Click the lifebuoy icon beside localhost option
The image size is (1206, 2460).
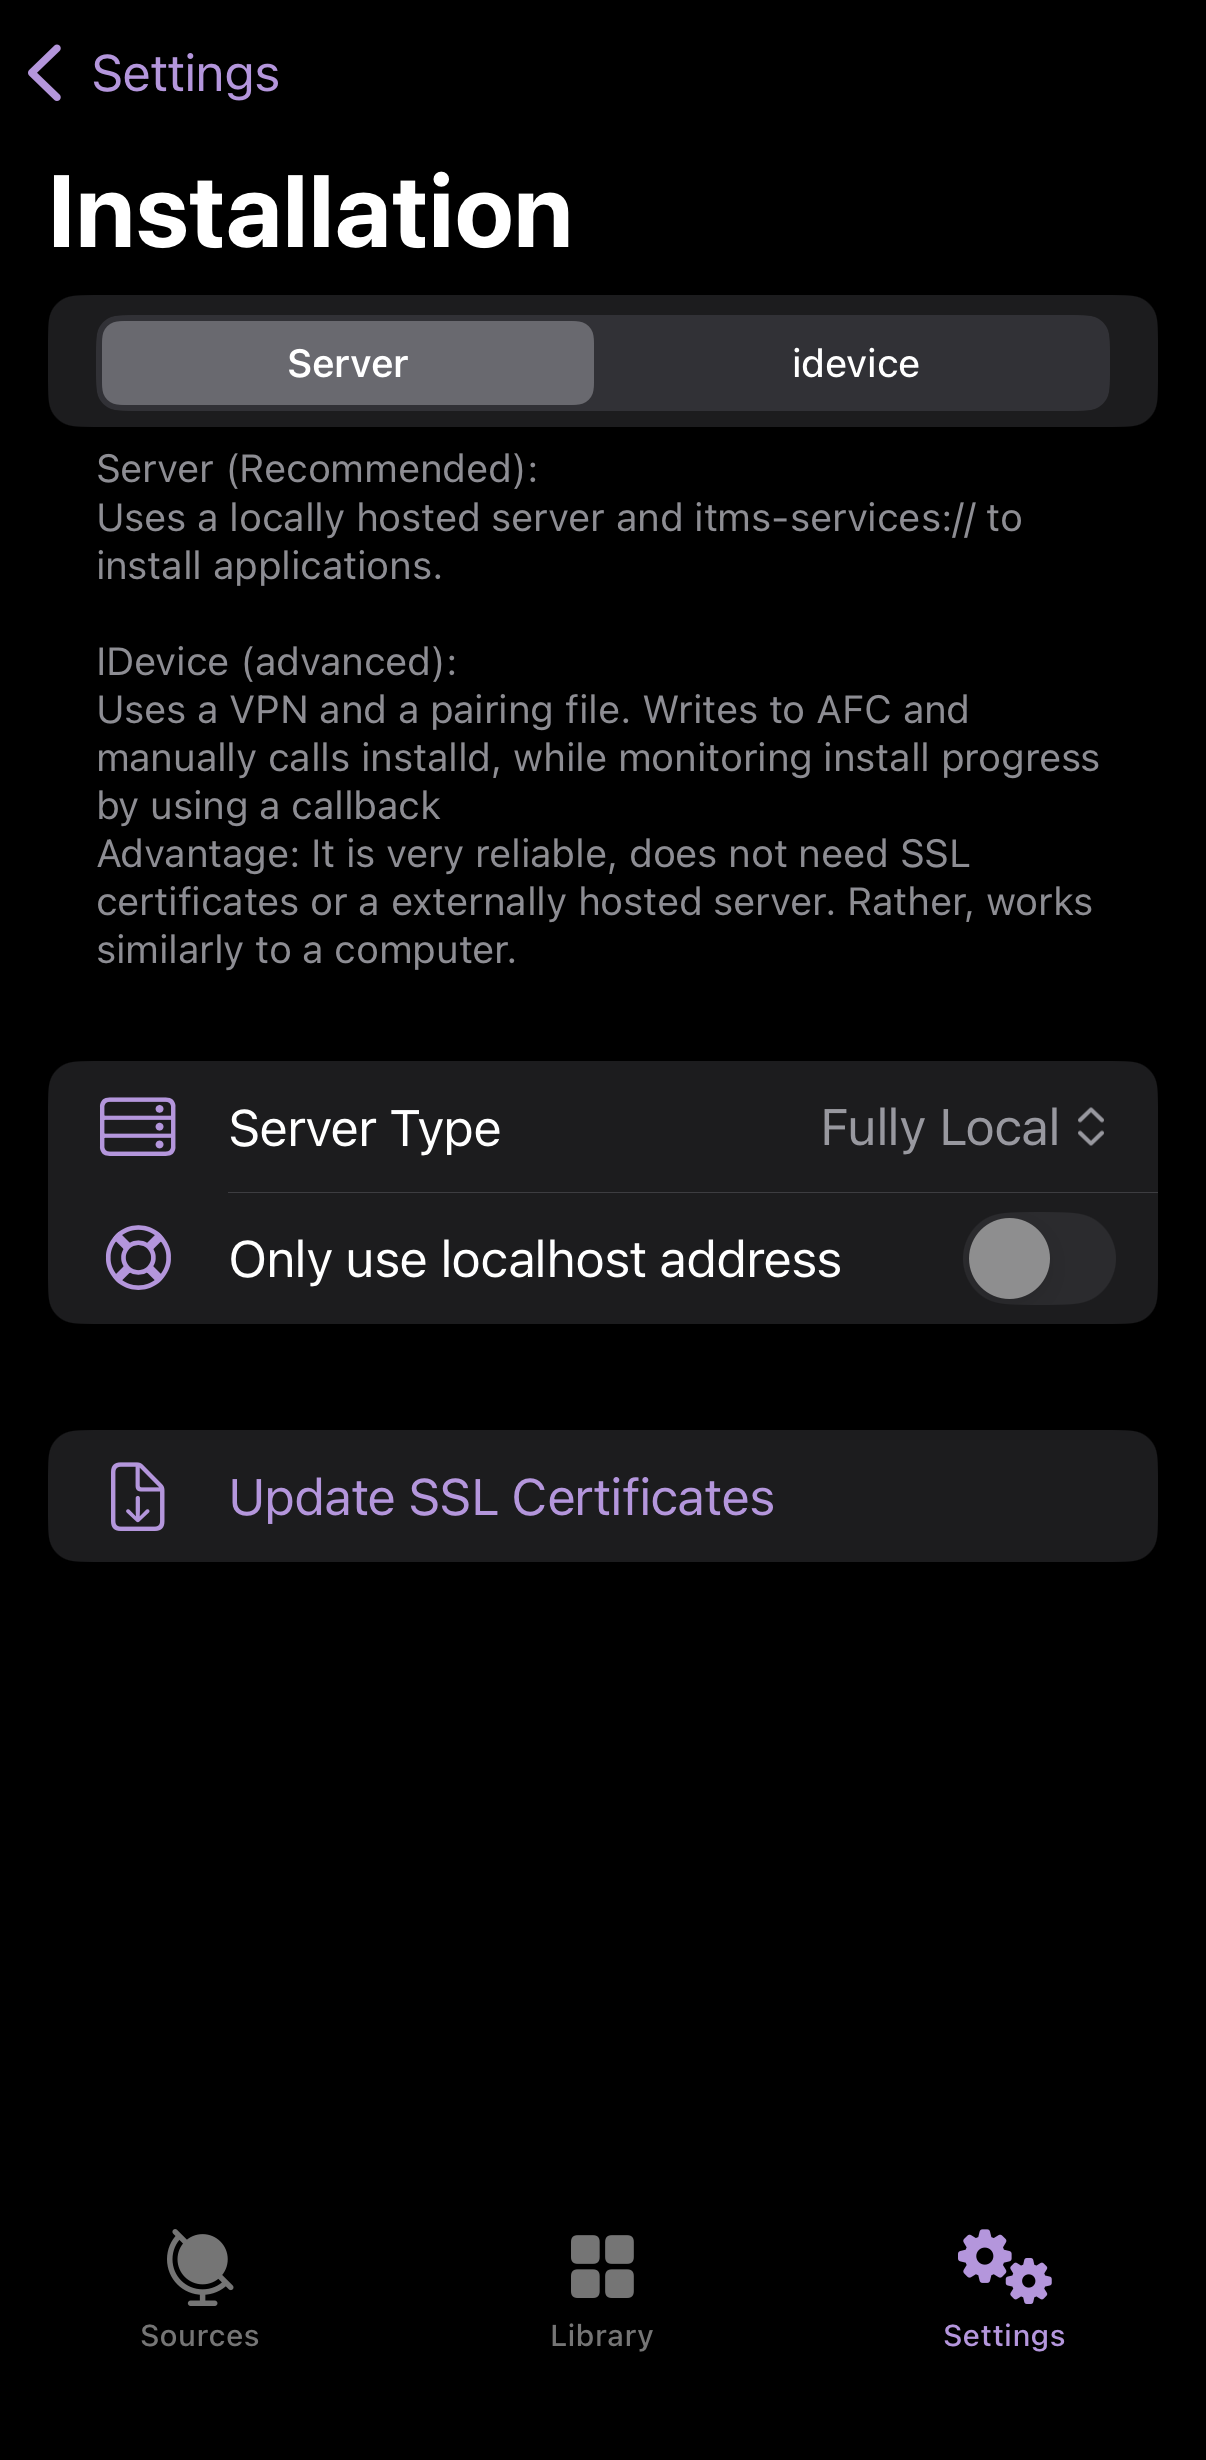pyautogui.click(x=138, y=1257)
